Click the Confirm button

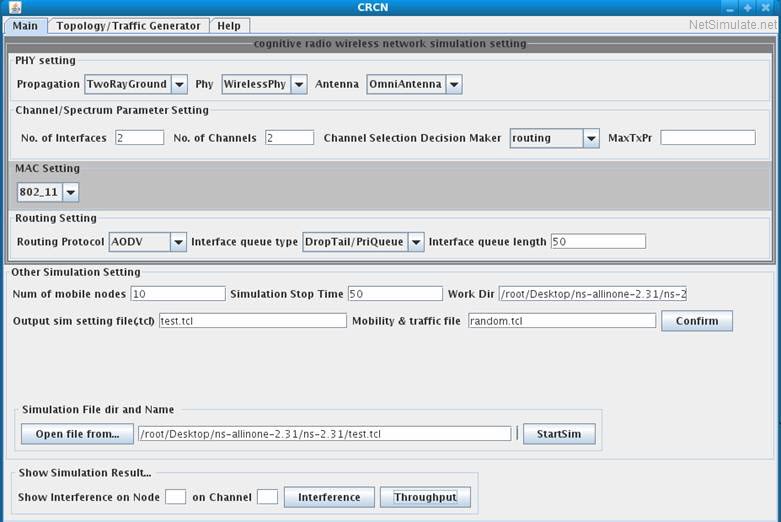coord(697,321)
